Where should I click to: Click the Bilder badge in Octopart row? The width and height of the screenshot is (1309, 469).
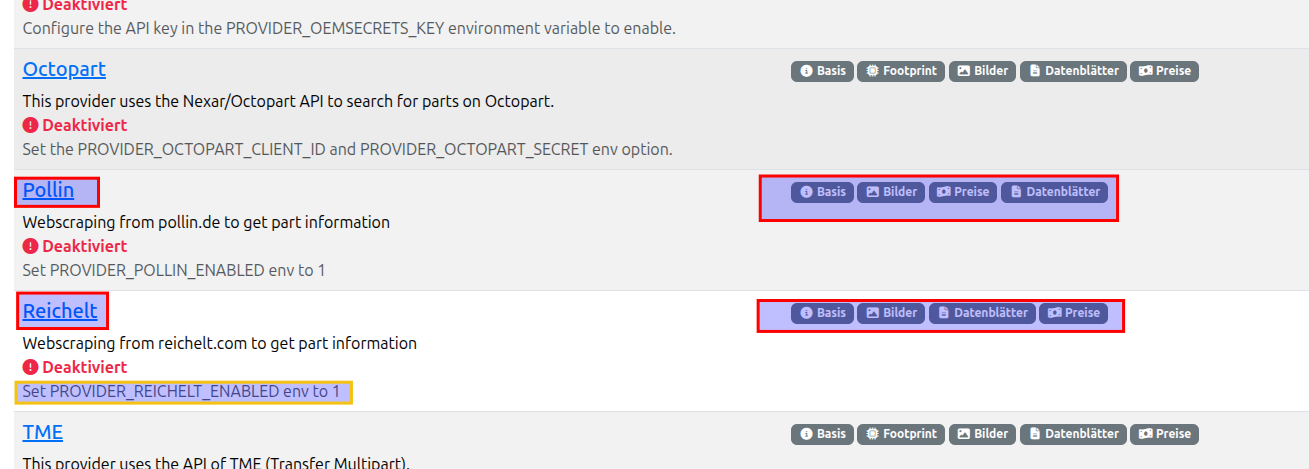pos(983,71)
